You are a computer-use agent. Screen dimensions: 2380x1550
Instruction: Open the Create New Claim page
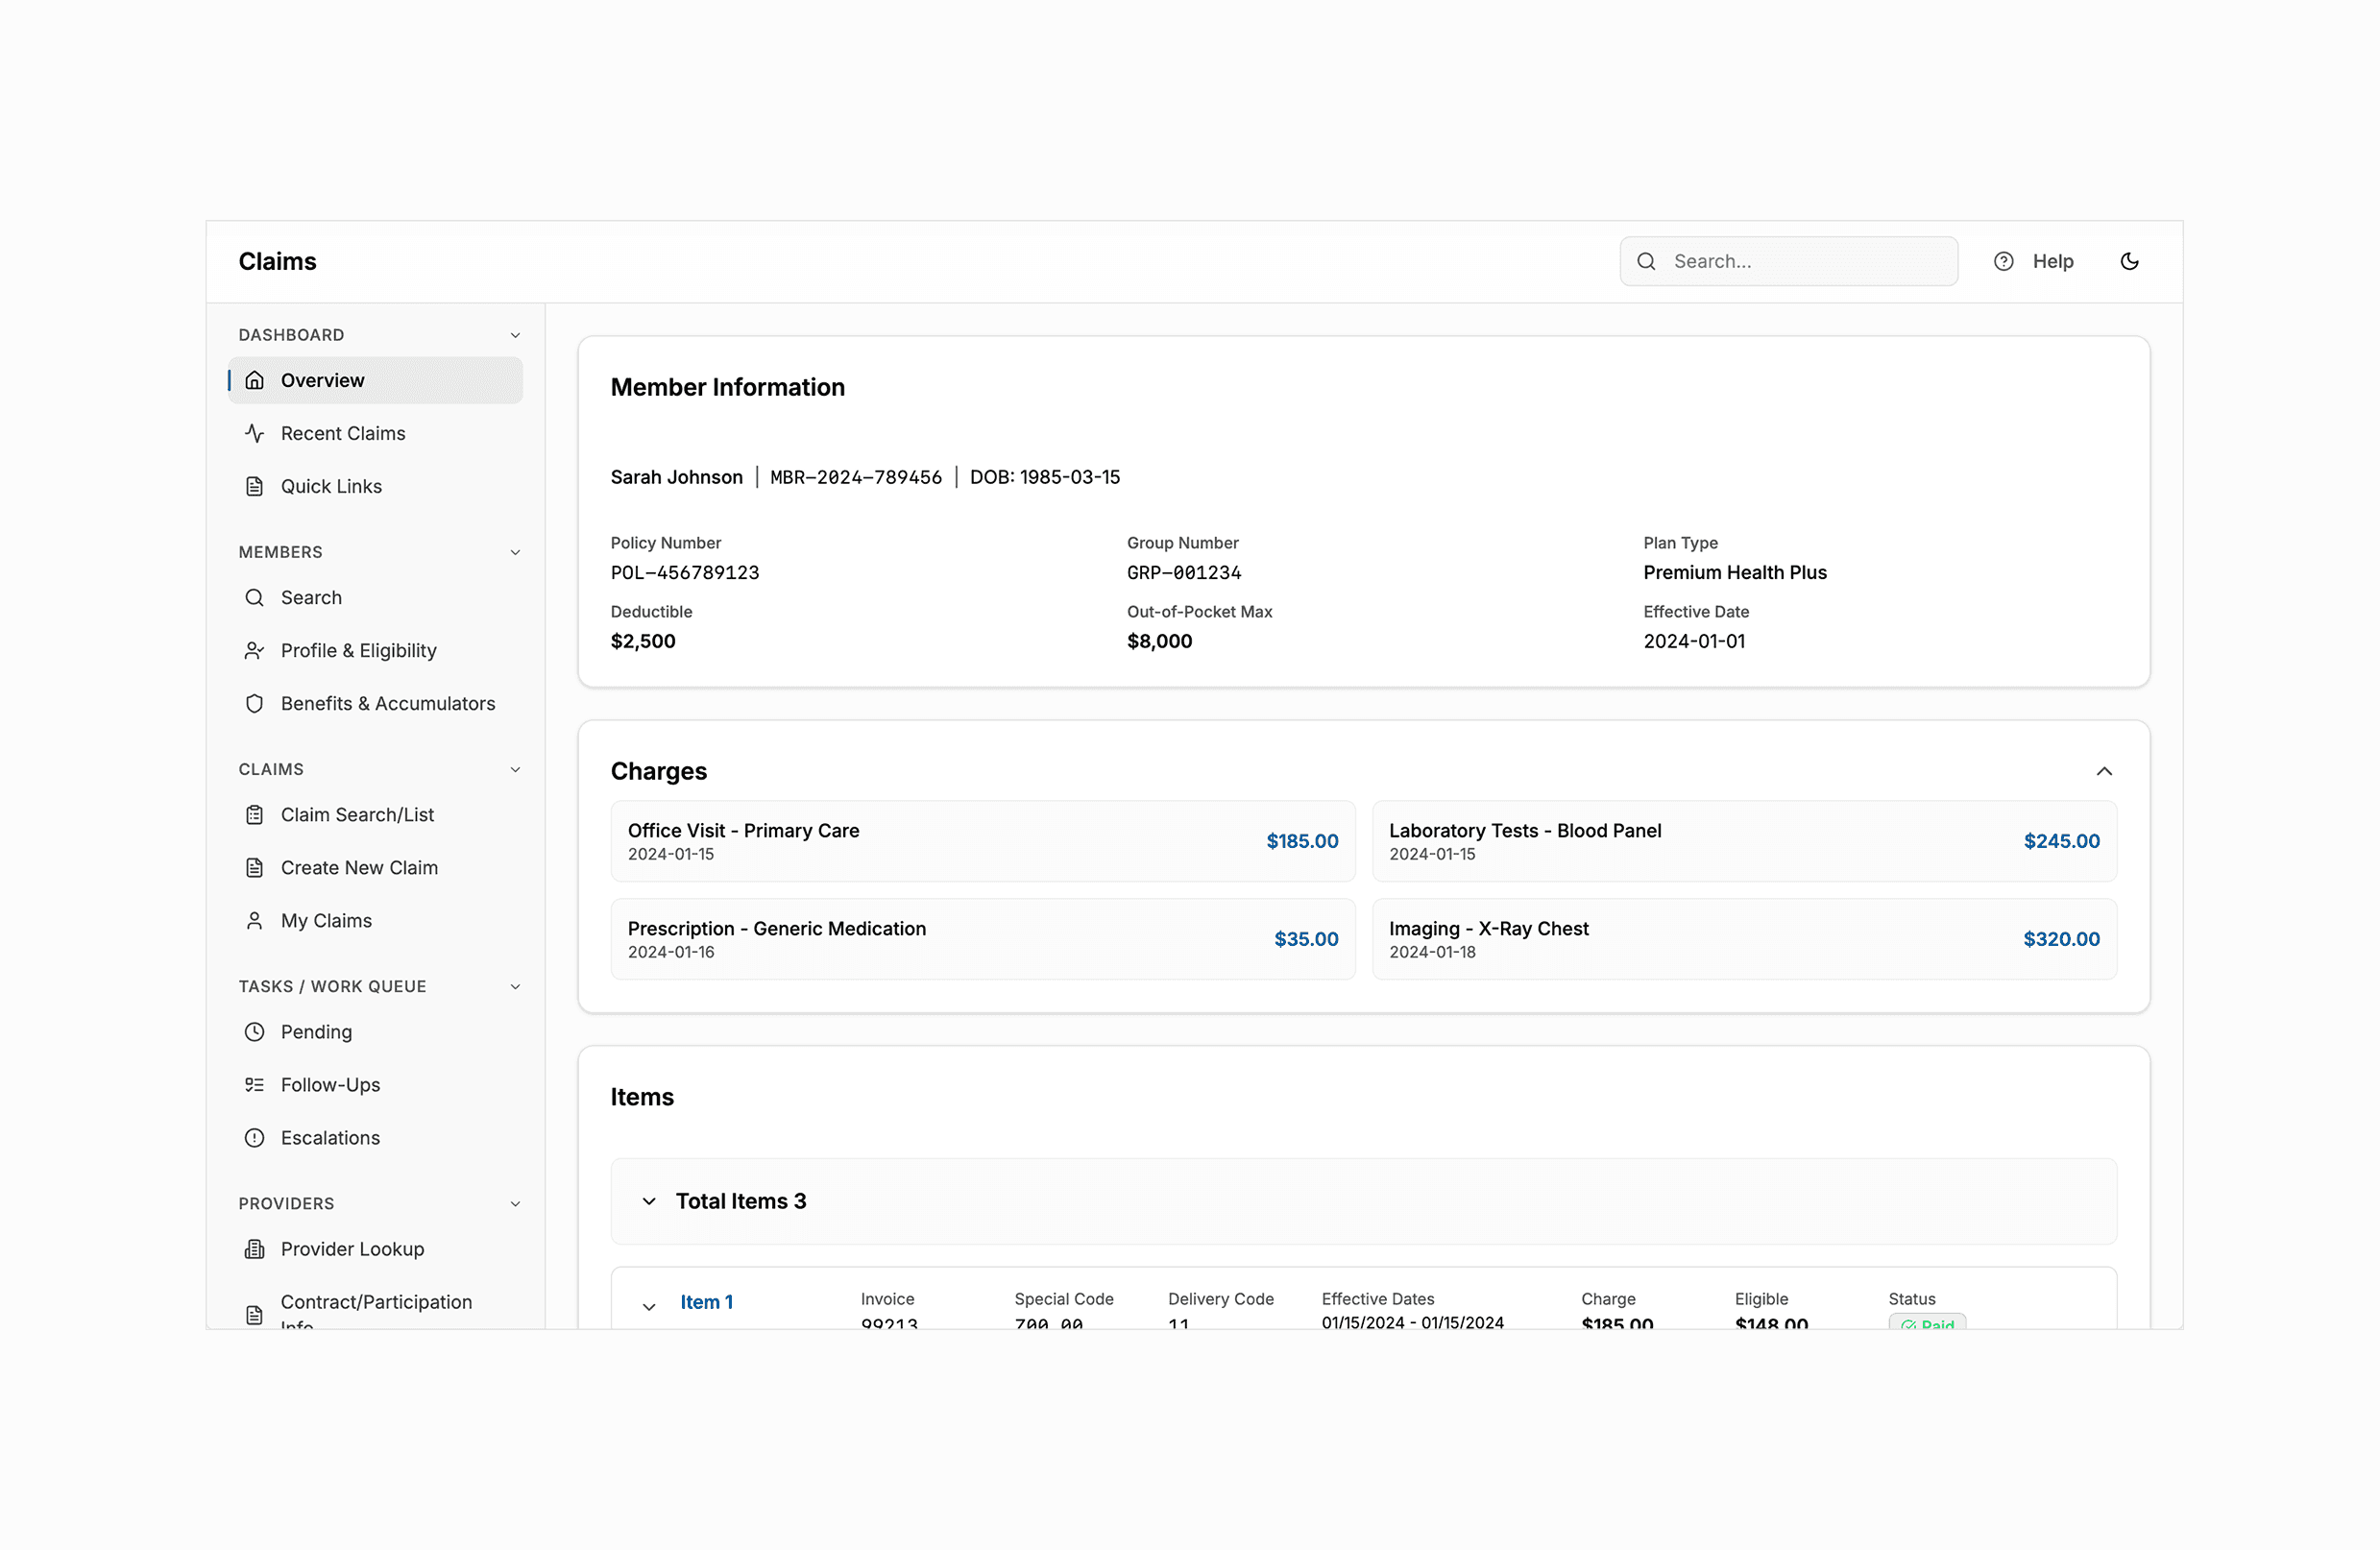tap(359, 867)
